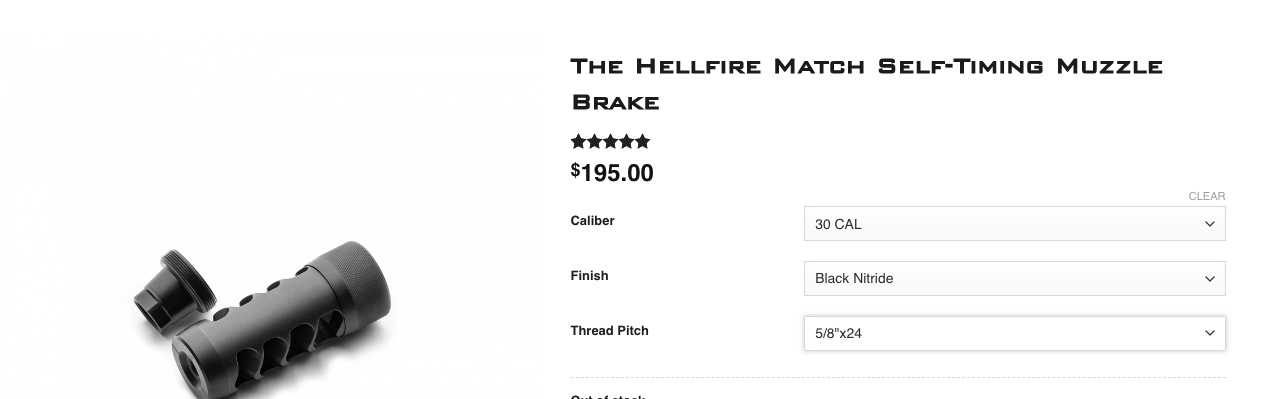Open the Finish dropdown showing Black Nitride
Screen dimensions: 1269x399
1014,279
